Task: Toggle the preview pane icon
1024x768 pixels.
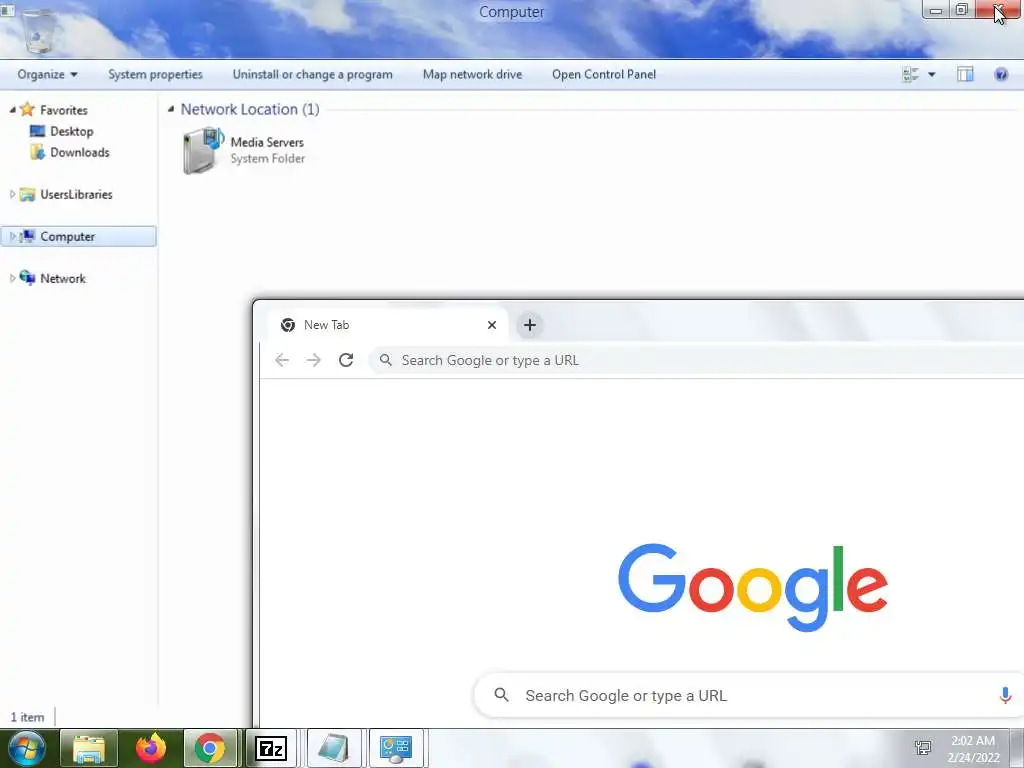Action: point(965,74)
